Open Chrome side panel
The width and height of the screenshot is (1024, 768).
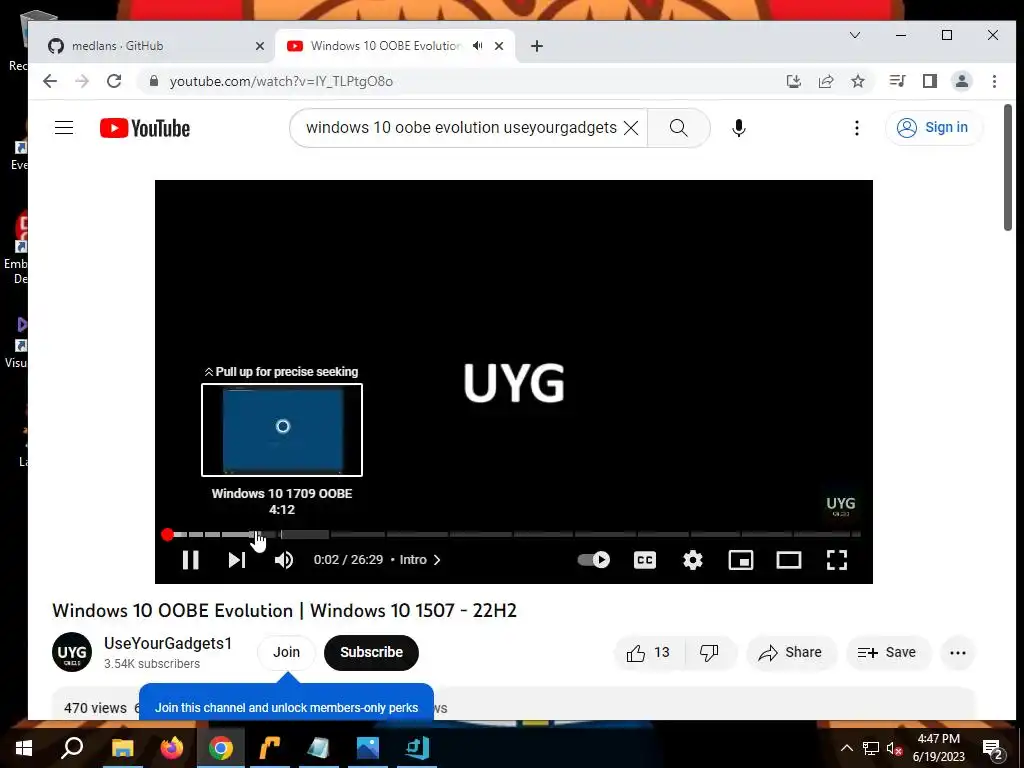(x=930, y=81)
